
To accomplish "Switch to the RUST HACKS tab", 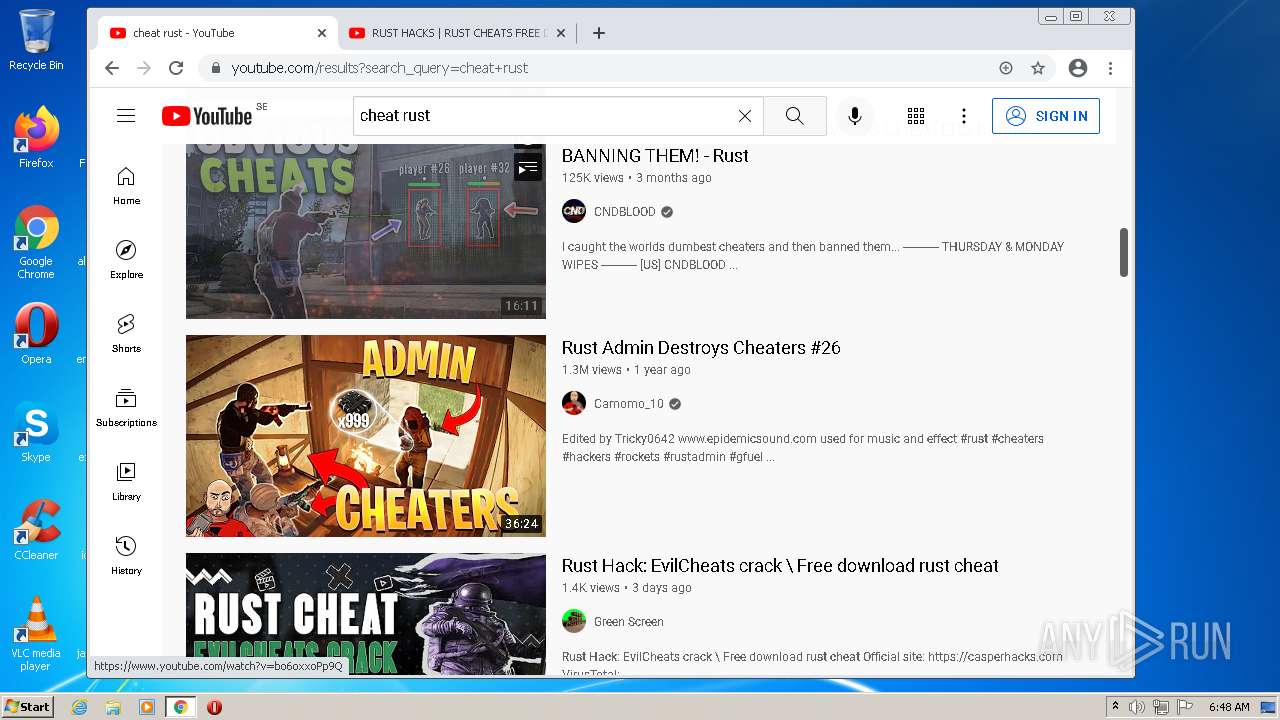I will [x=459, y=33].
